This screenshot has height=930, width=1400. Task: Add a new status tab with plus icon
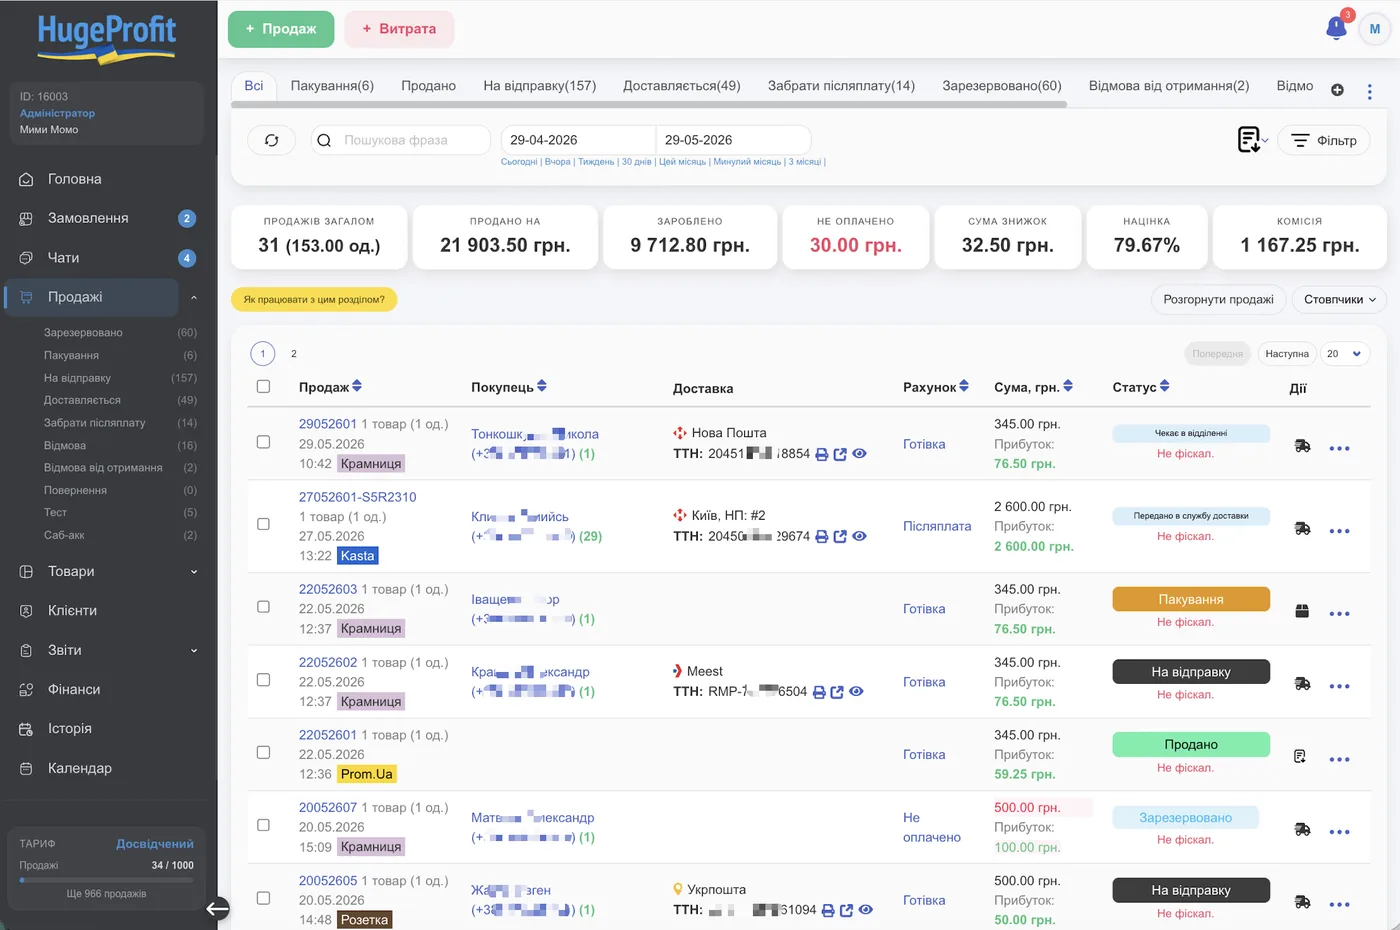click(1337, 90)
